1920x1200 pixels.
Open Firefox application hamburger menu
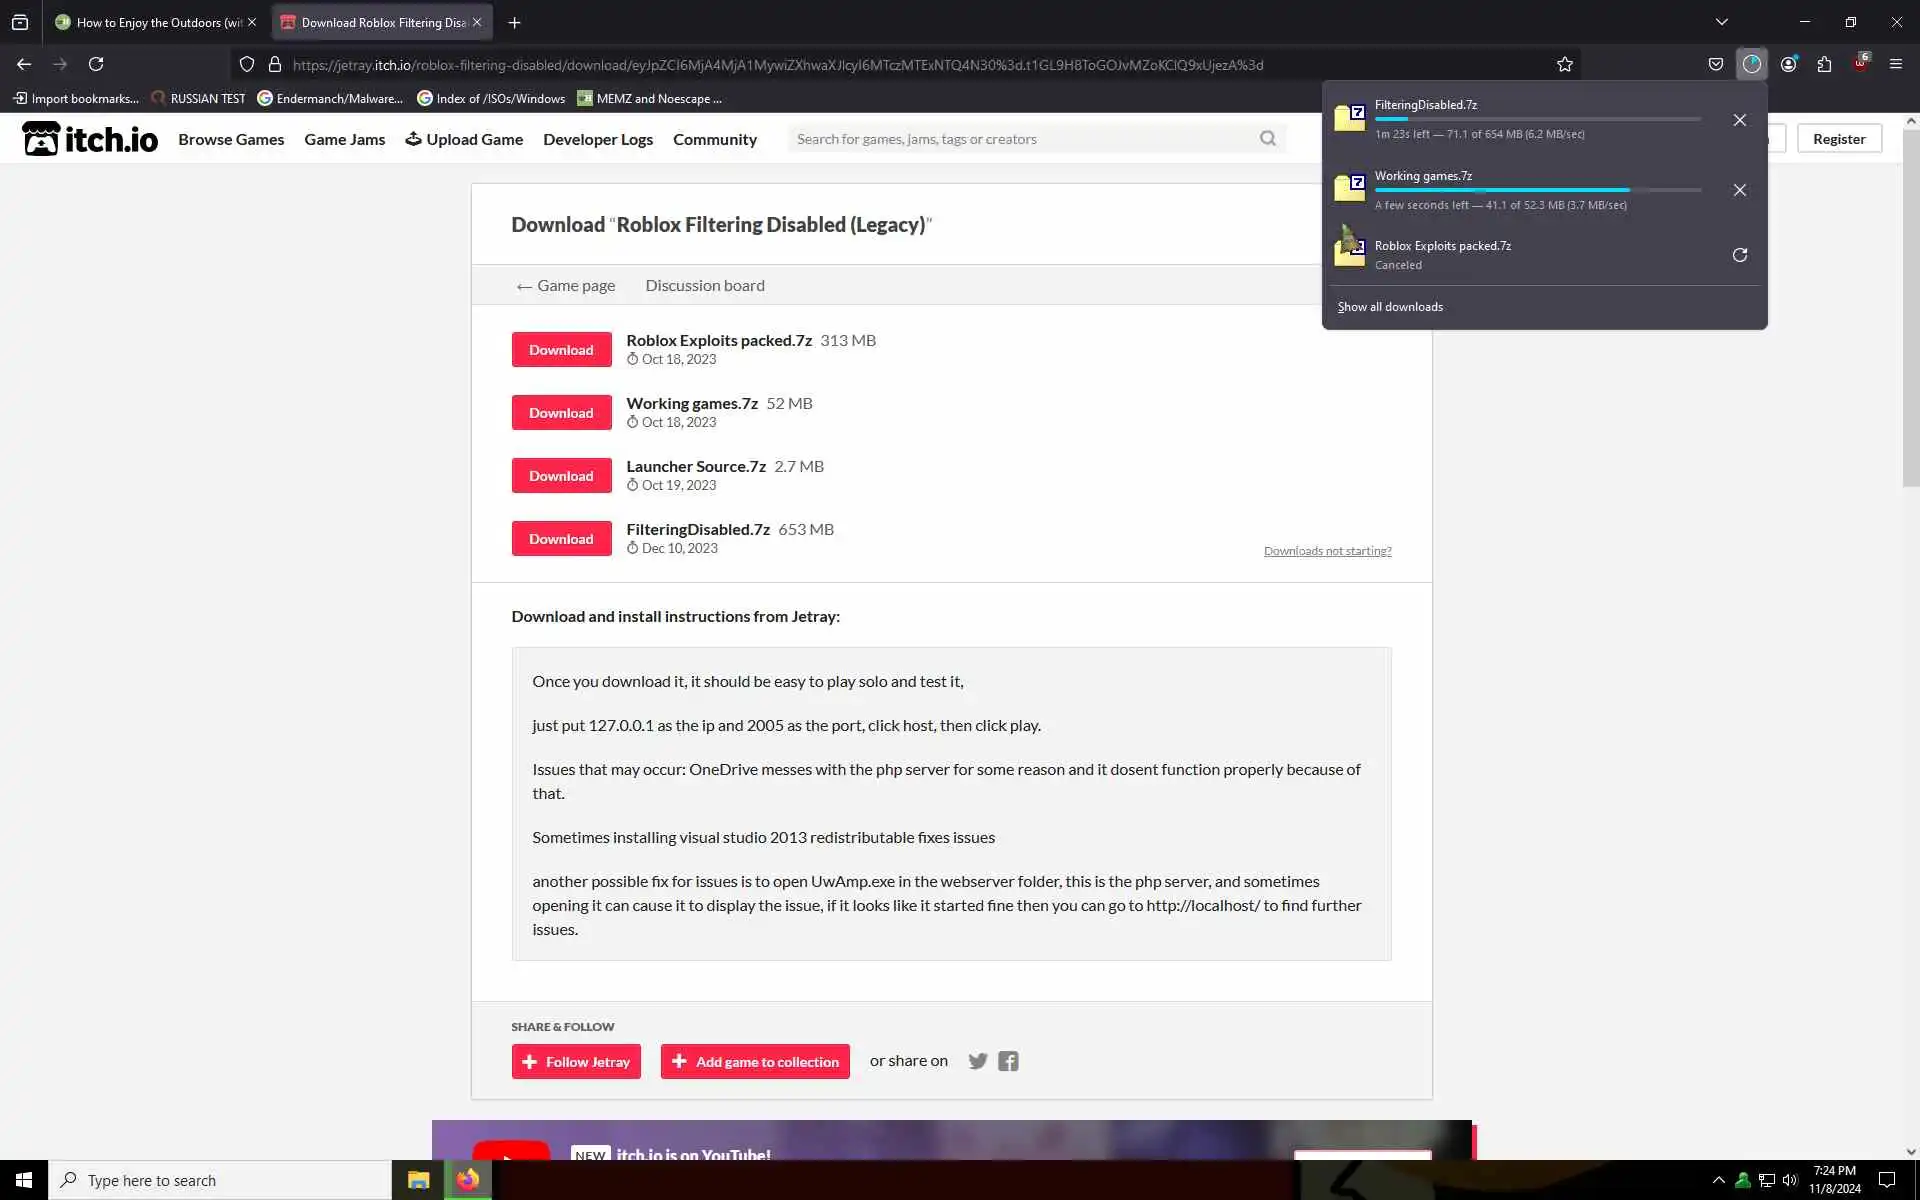click(x=1895, y=64)
